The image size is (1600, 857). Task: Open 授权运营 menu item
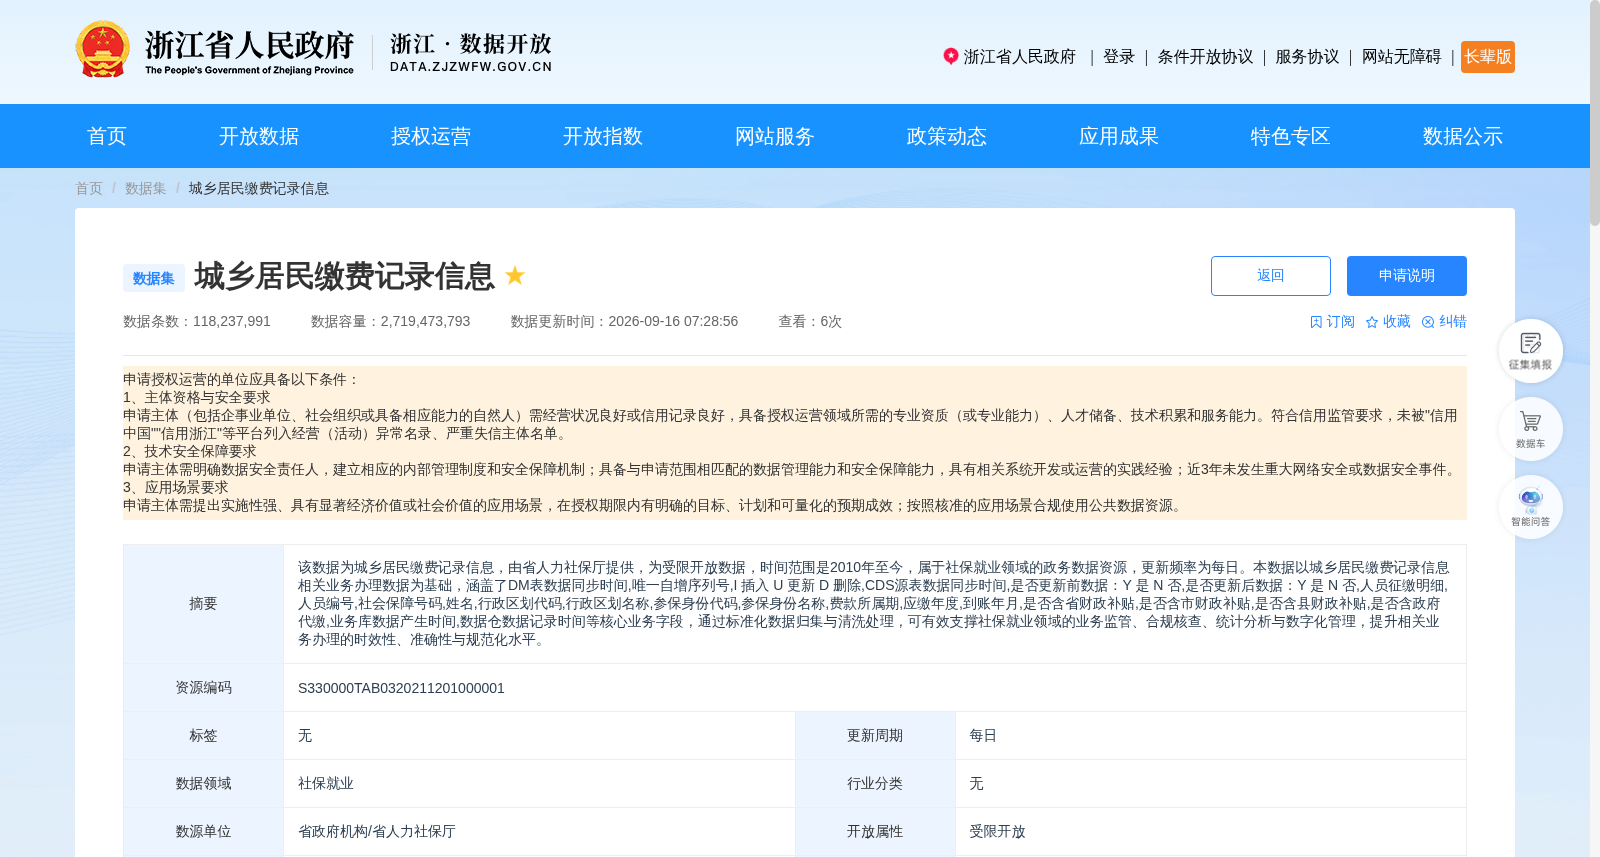(x=431, y=136)
